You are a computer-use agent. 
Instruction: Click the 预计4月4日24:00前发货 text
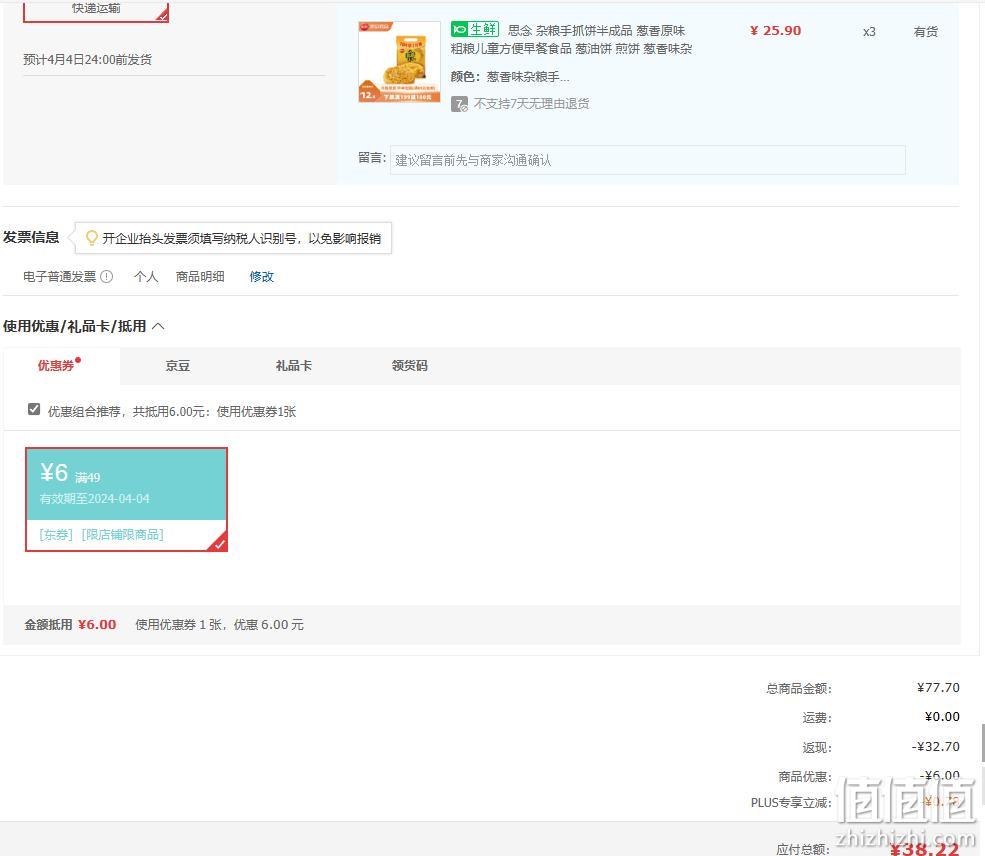[x=87, y=60]
